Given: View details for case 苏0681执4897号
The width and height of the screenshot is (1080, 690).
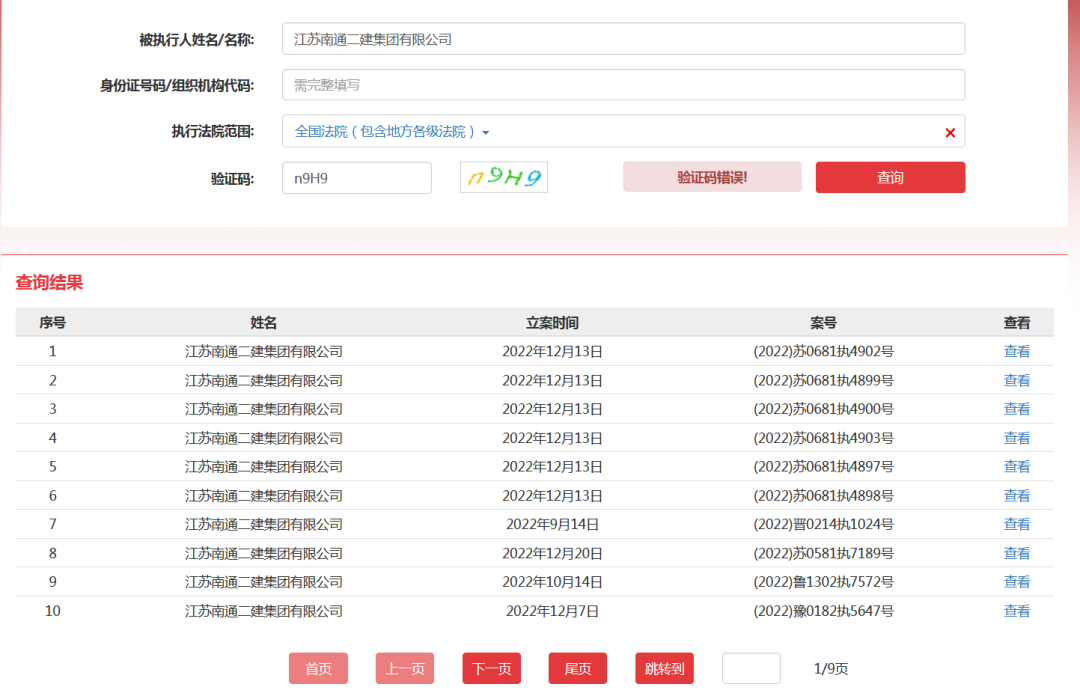Looking at the screenshot, I should [1017, 467].
